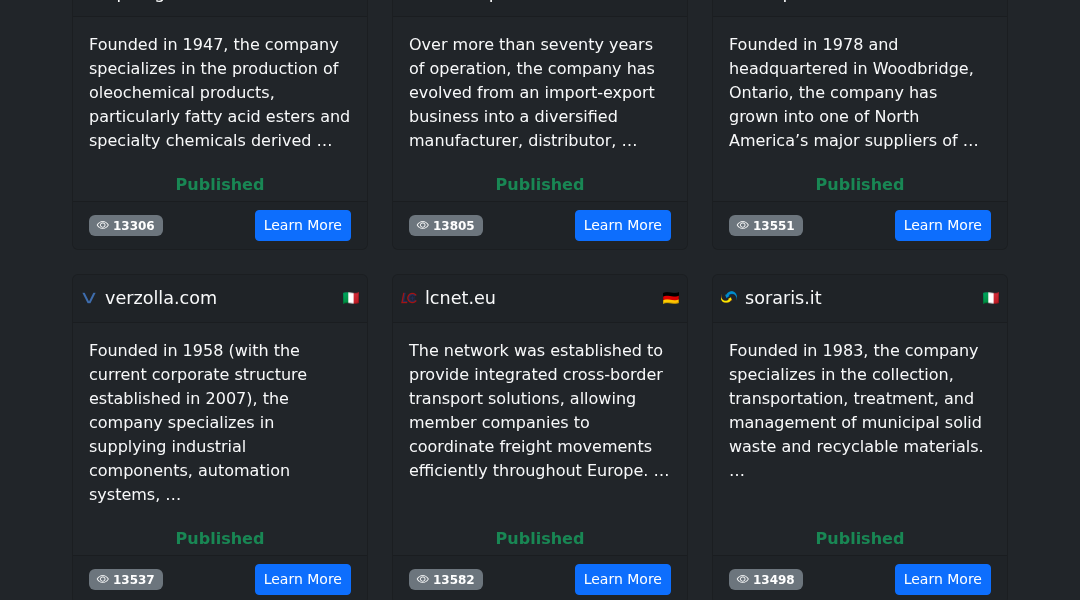The width and height of the screenshot is (1080, 600).
Task: Click Published status above 13551 views
Action: pos(860,185)
